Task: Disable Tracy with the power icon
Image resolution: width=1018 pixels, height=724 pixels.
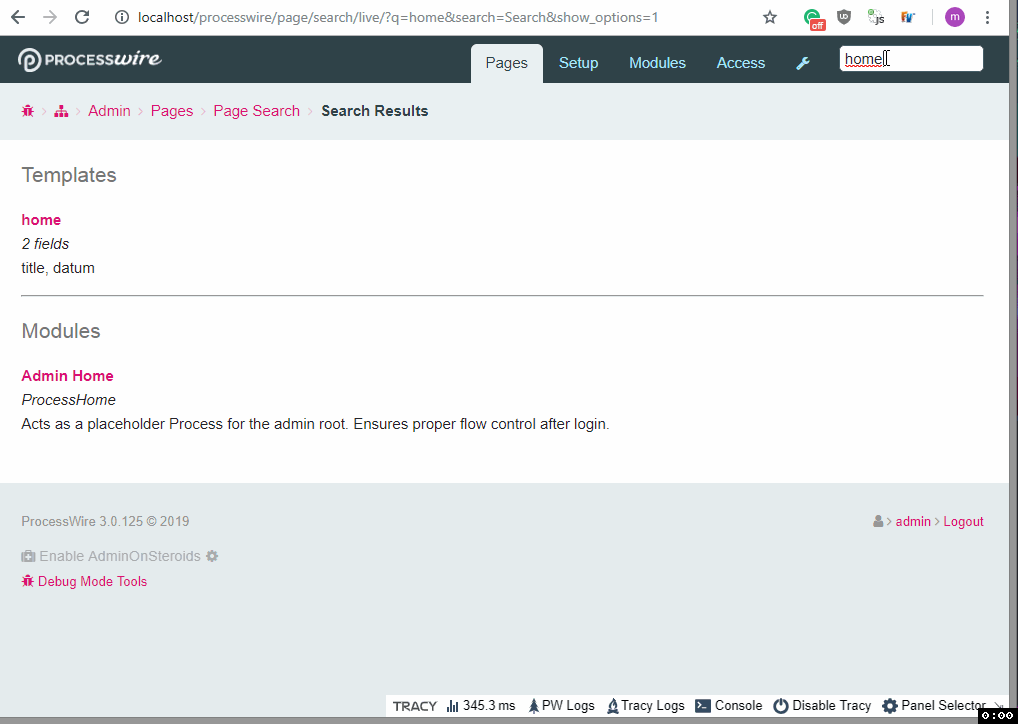Action: [x=822, y=705]
